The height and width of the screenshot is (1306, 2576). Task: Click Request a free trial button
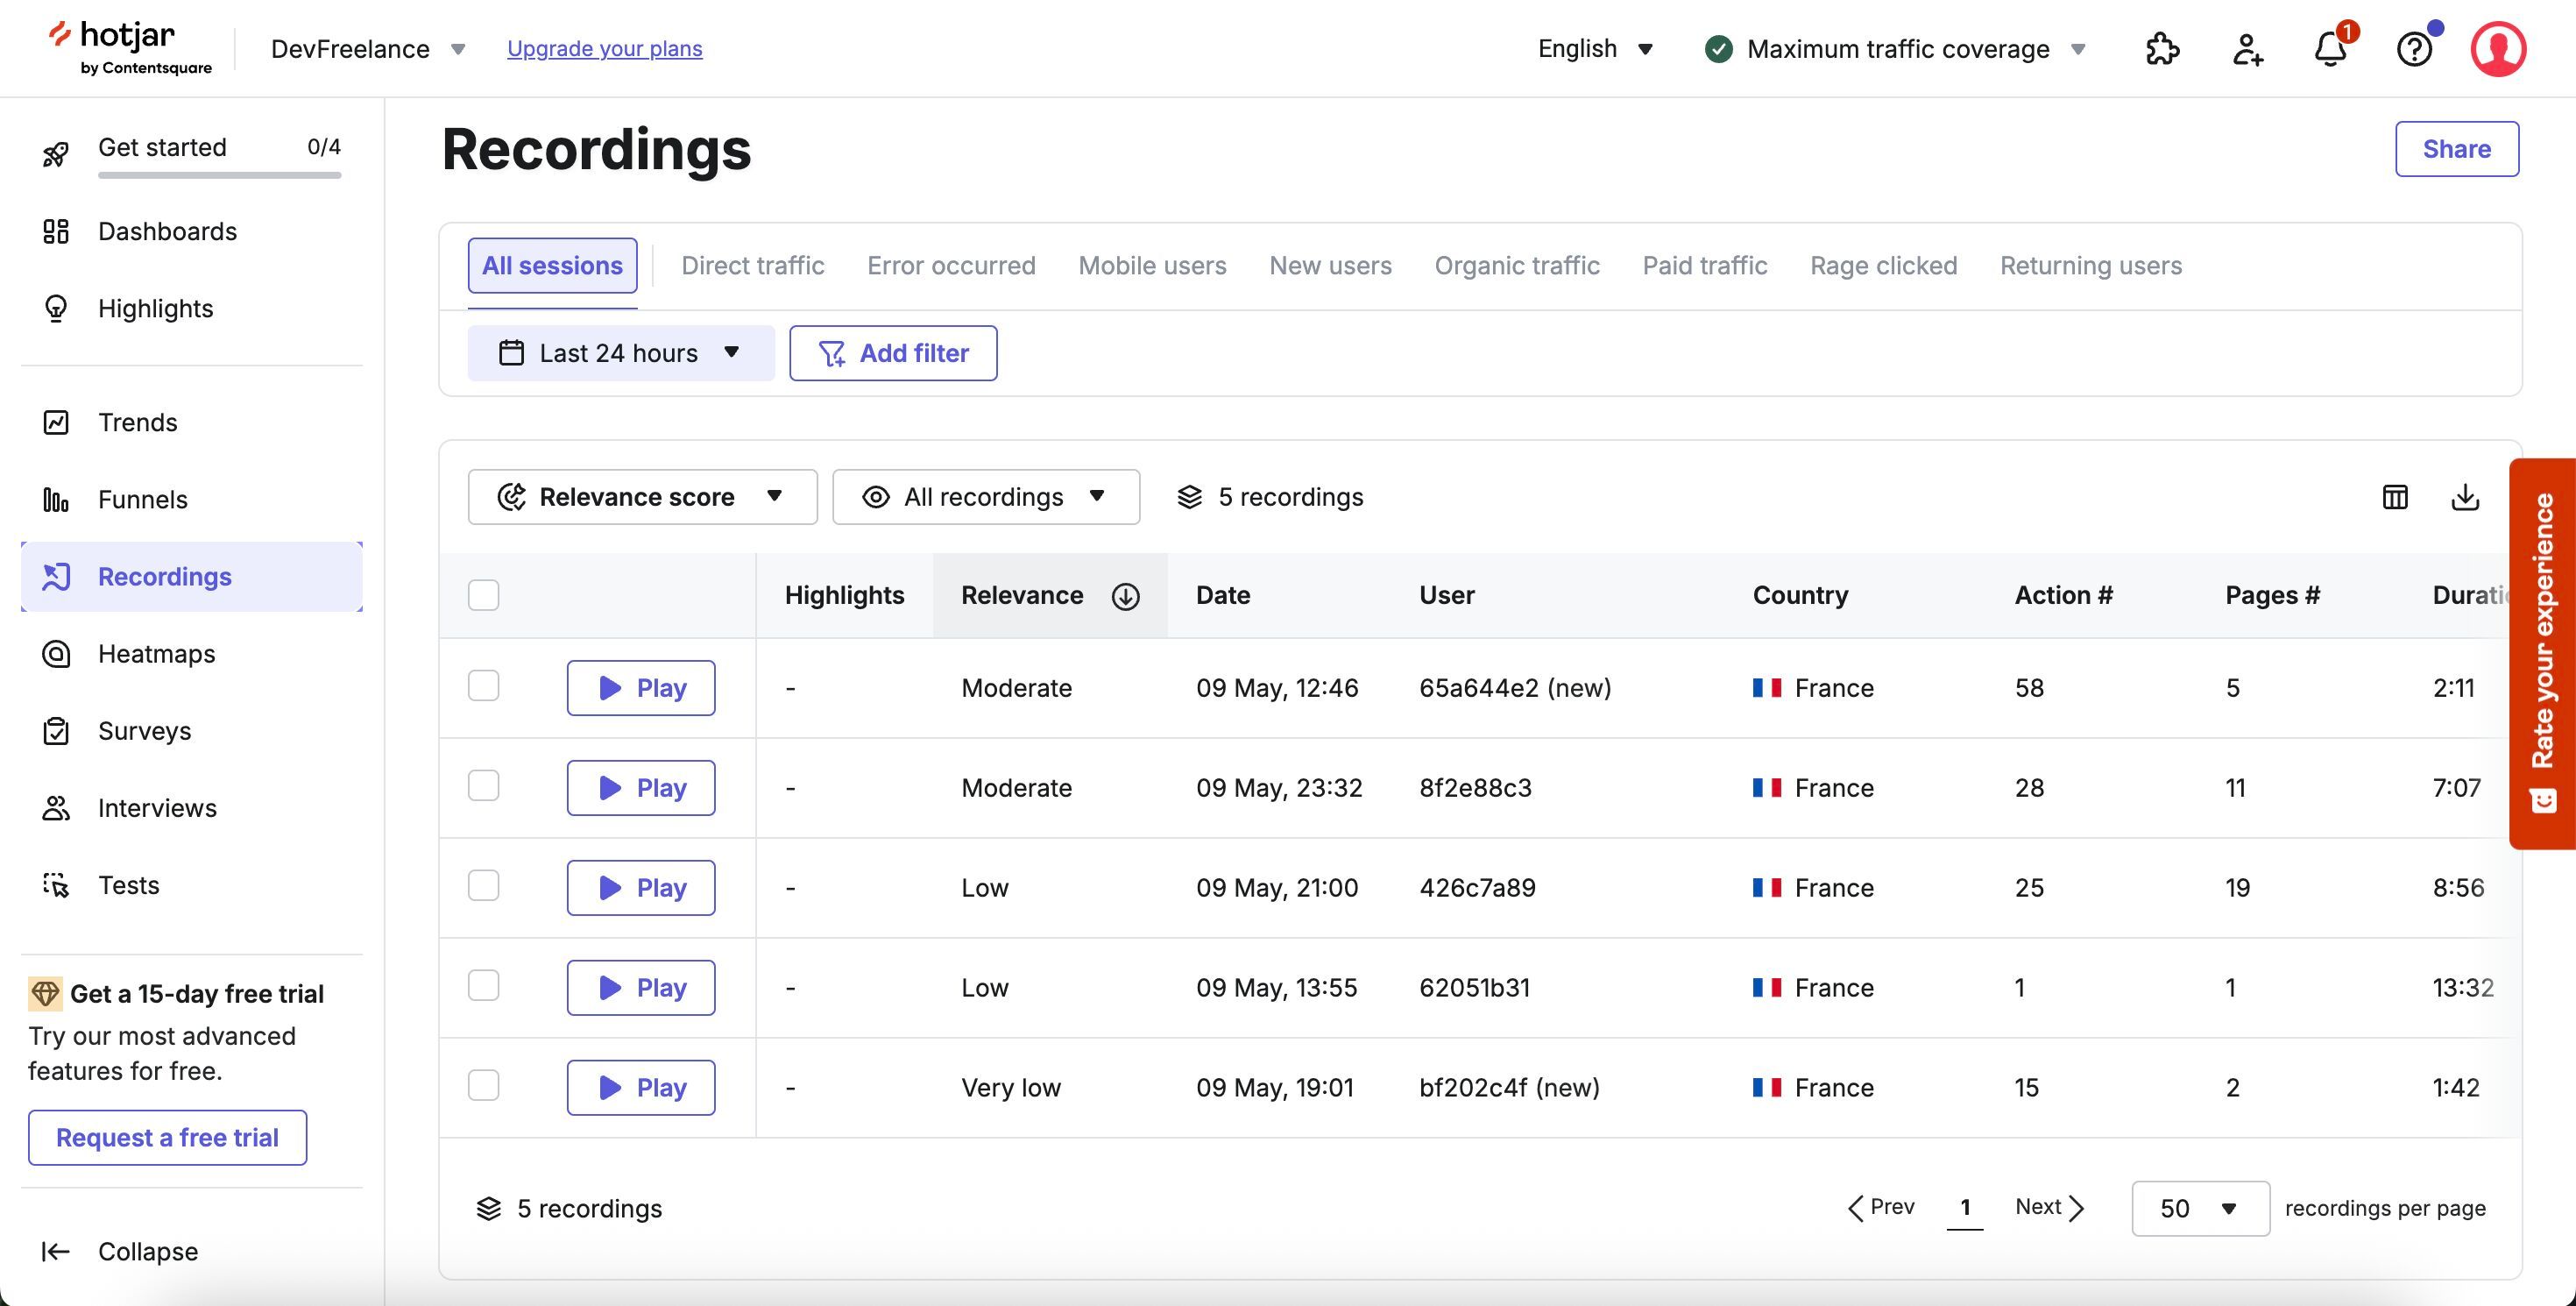coord(167,1138)
